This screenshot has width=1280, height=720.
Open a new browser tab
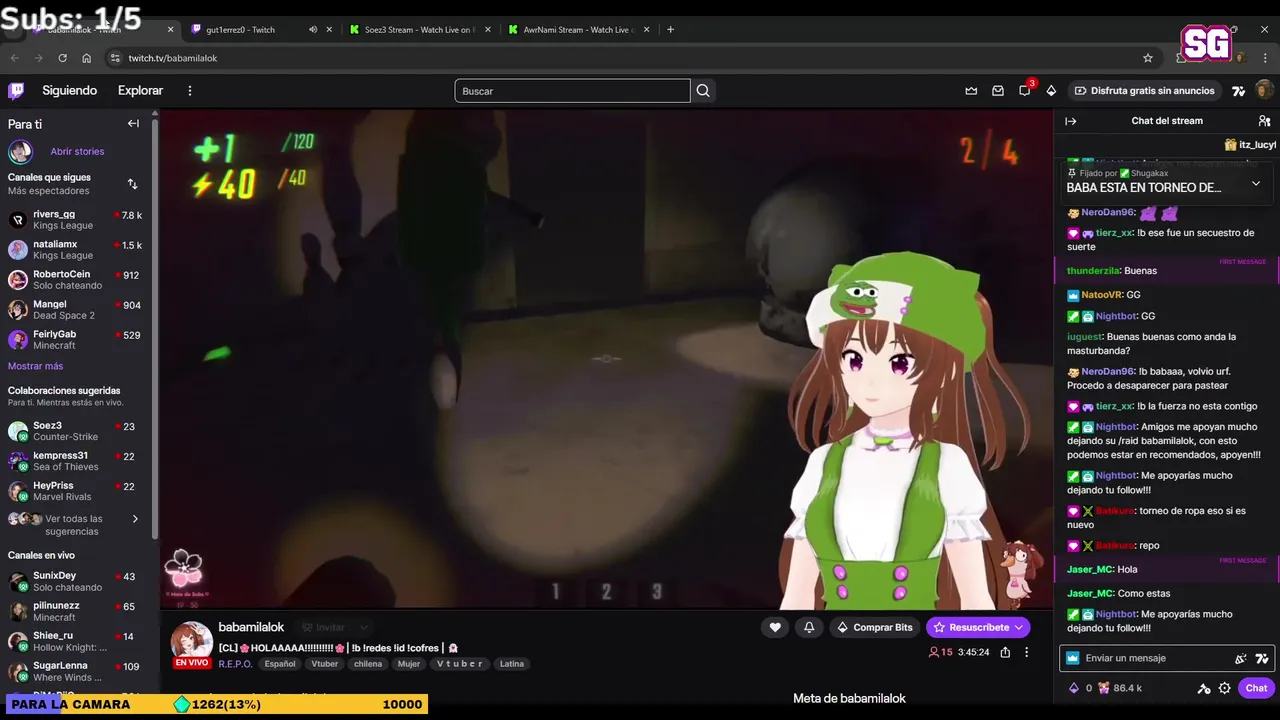(x=670, y=30)
